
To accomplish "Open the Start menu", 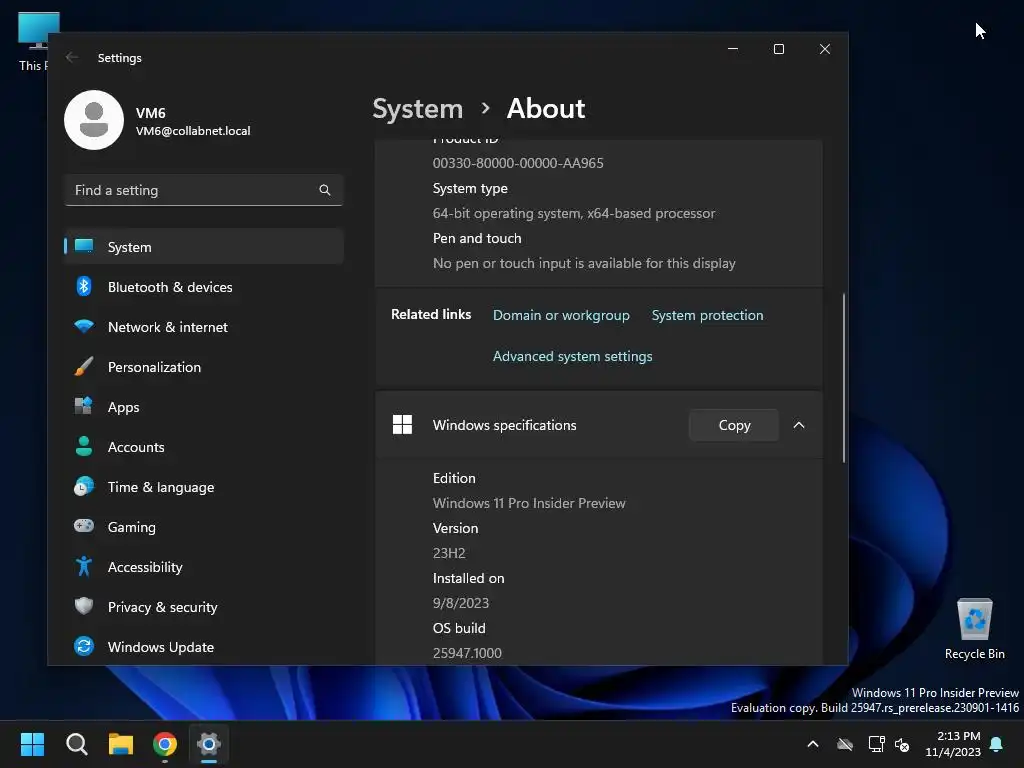I will click(x=32, y=744).
